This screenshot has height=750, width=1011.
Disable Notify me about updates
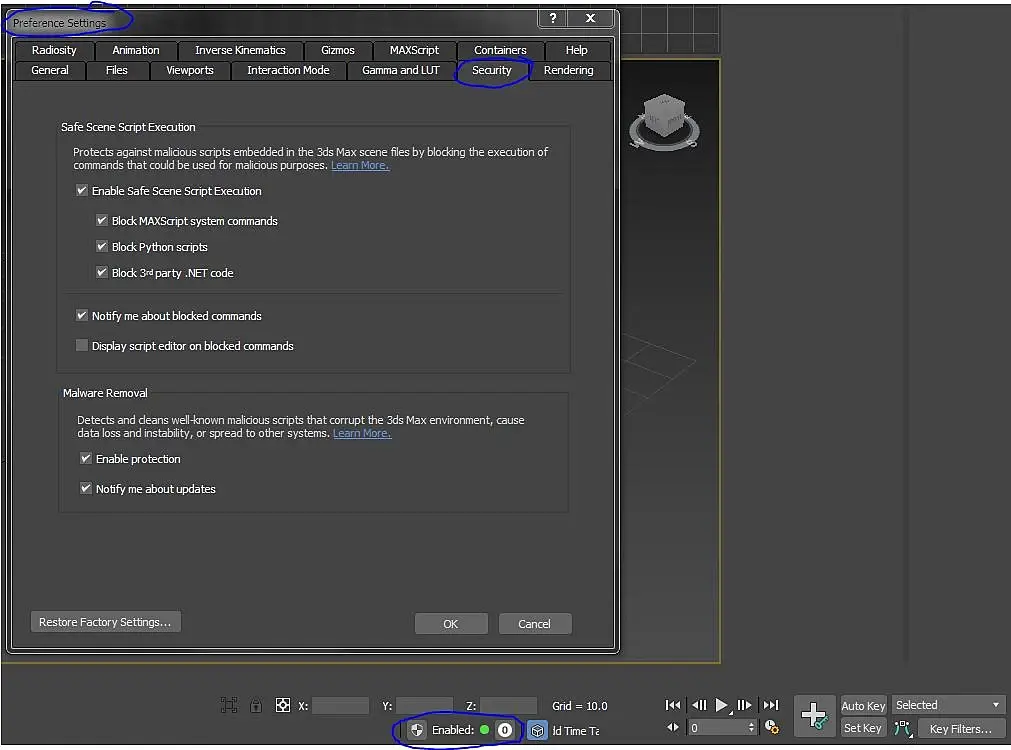(86, 489)
